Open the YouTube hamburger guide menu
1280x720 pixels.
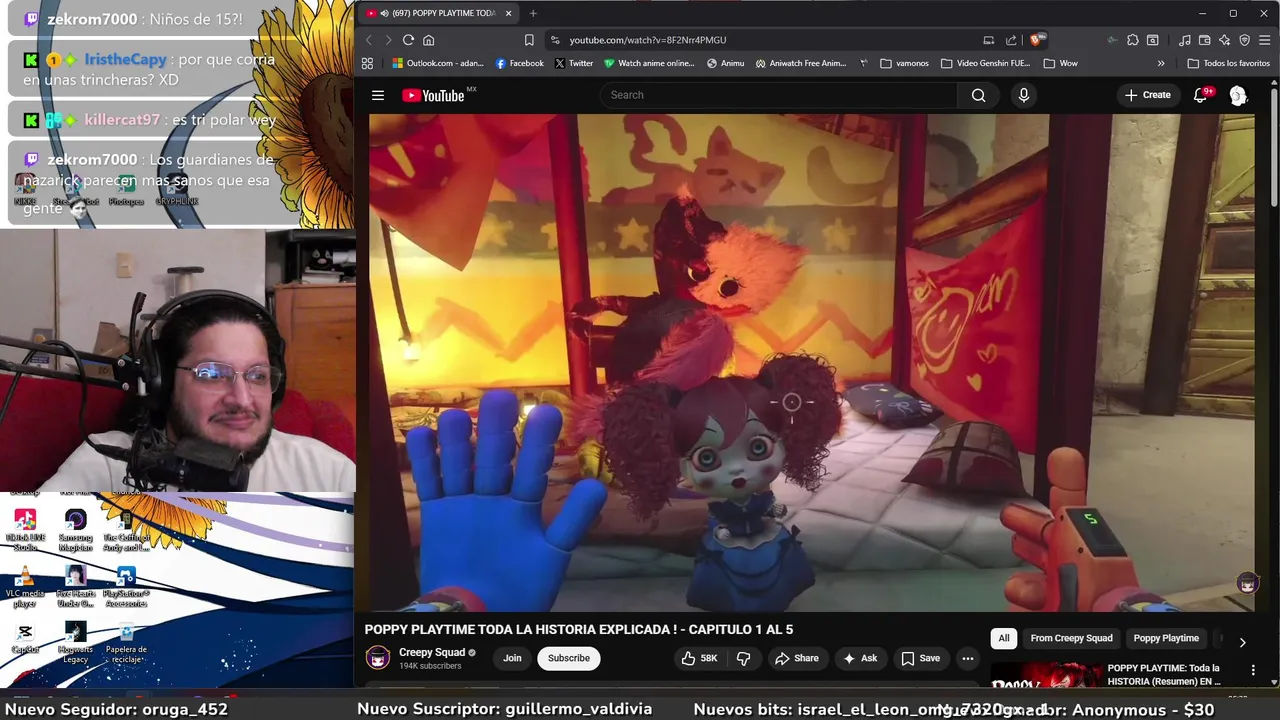pyautogui.click(x=378, y=95)
